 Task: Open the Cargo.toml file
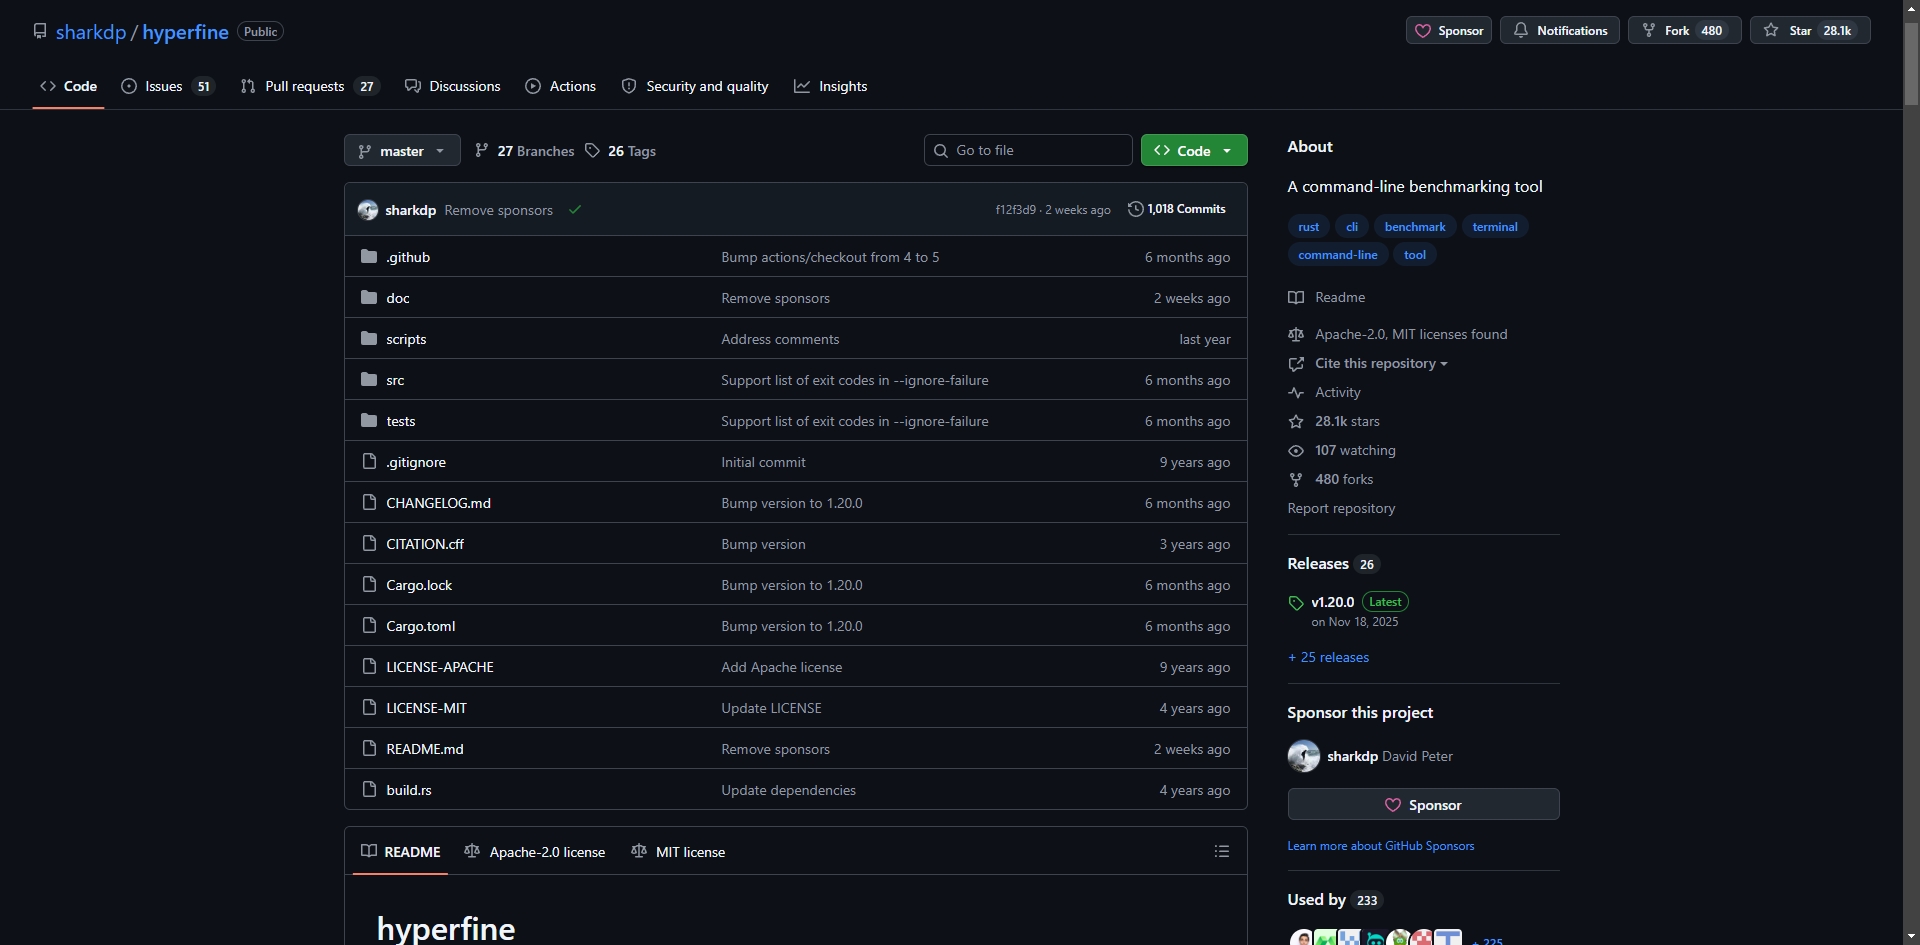(x=421, y=627)
